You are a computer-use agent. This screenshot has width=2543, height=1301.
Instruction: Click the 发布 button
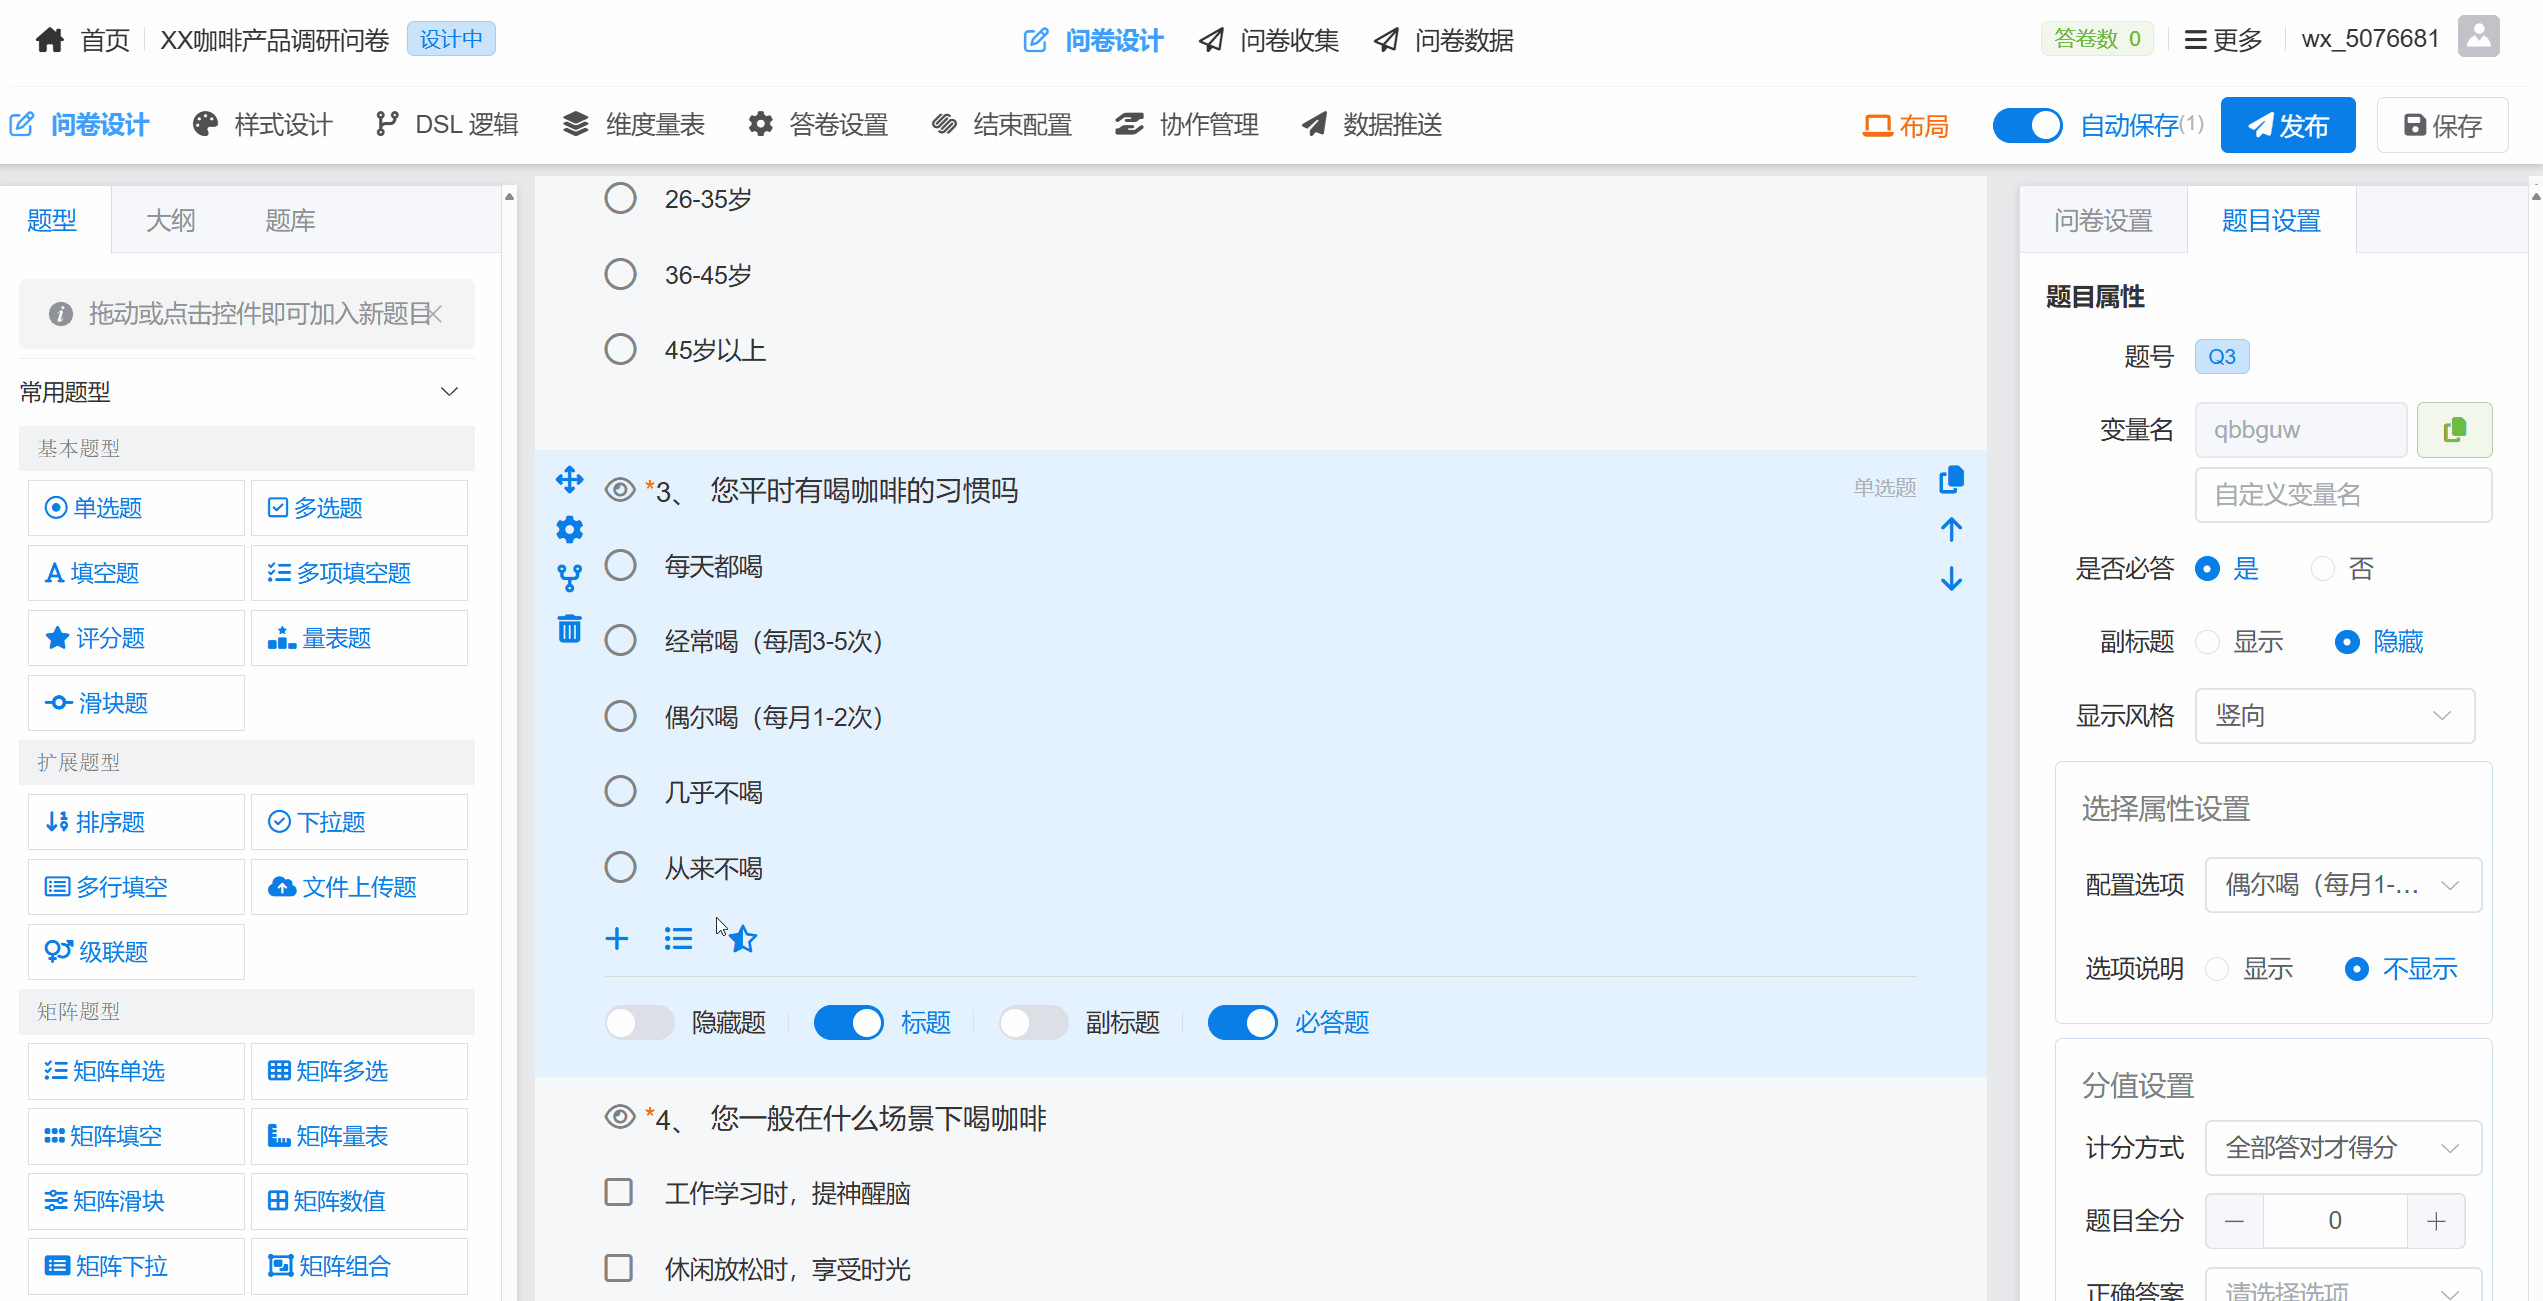tap(2287, 125)
